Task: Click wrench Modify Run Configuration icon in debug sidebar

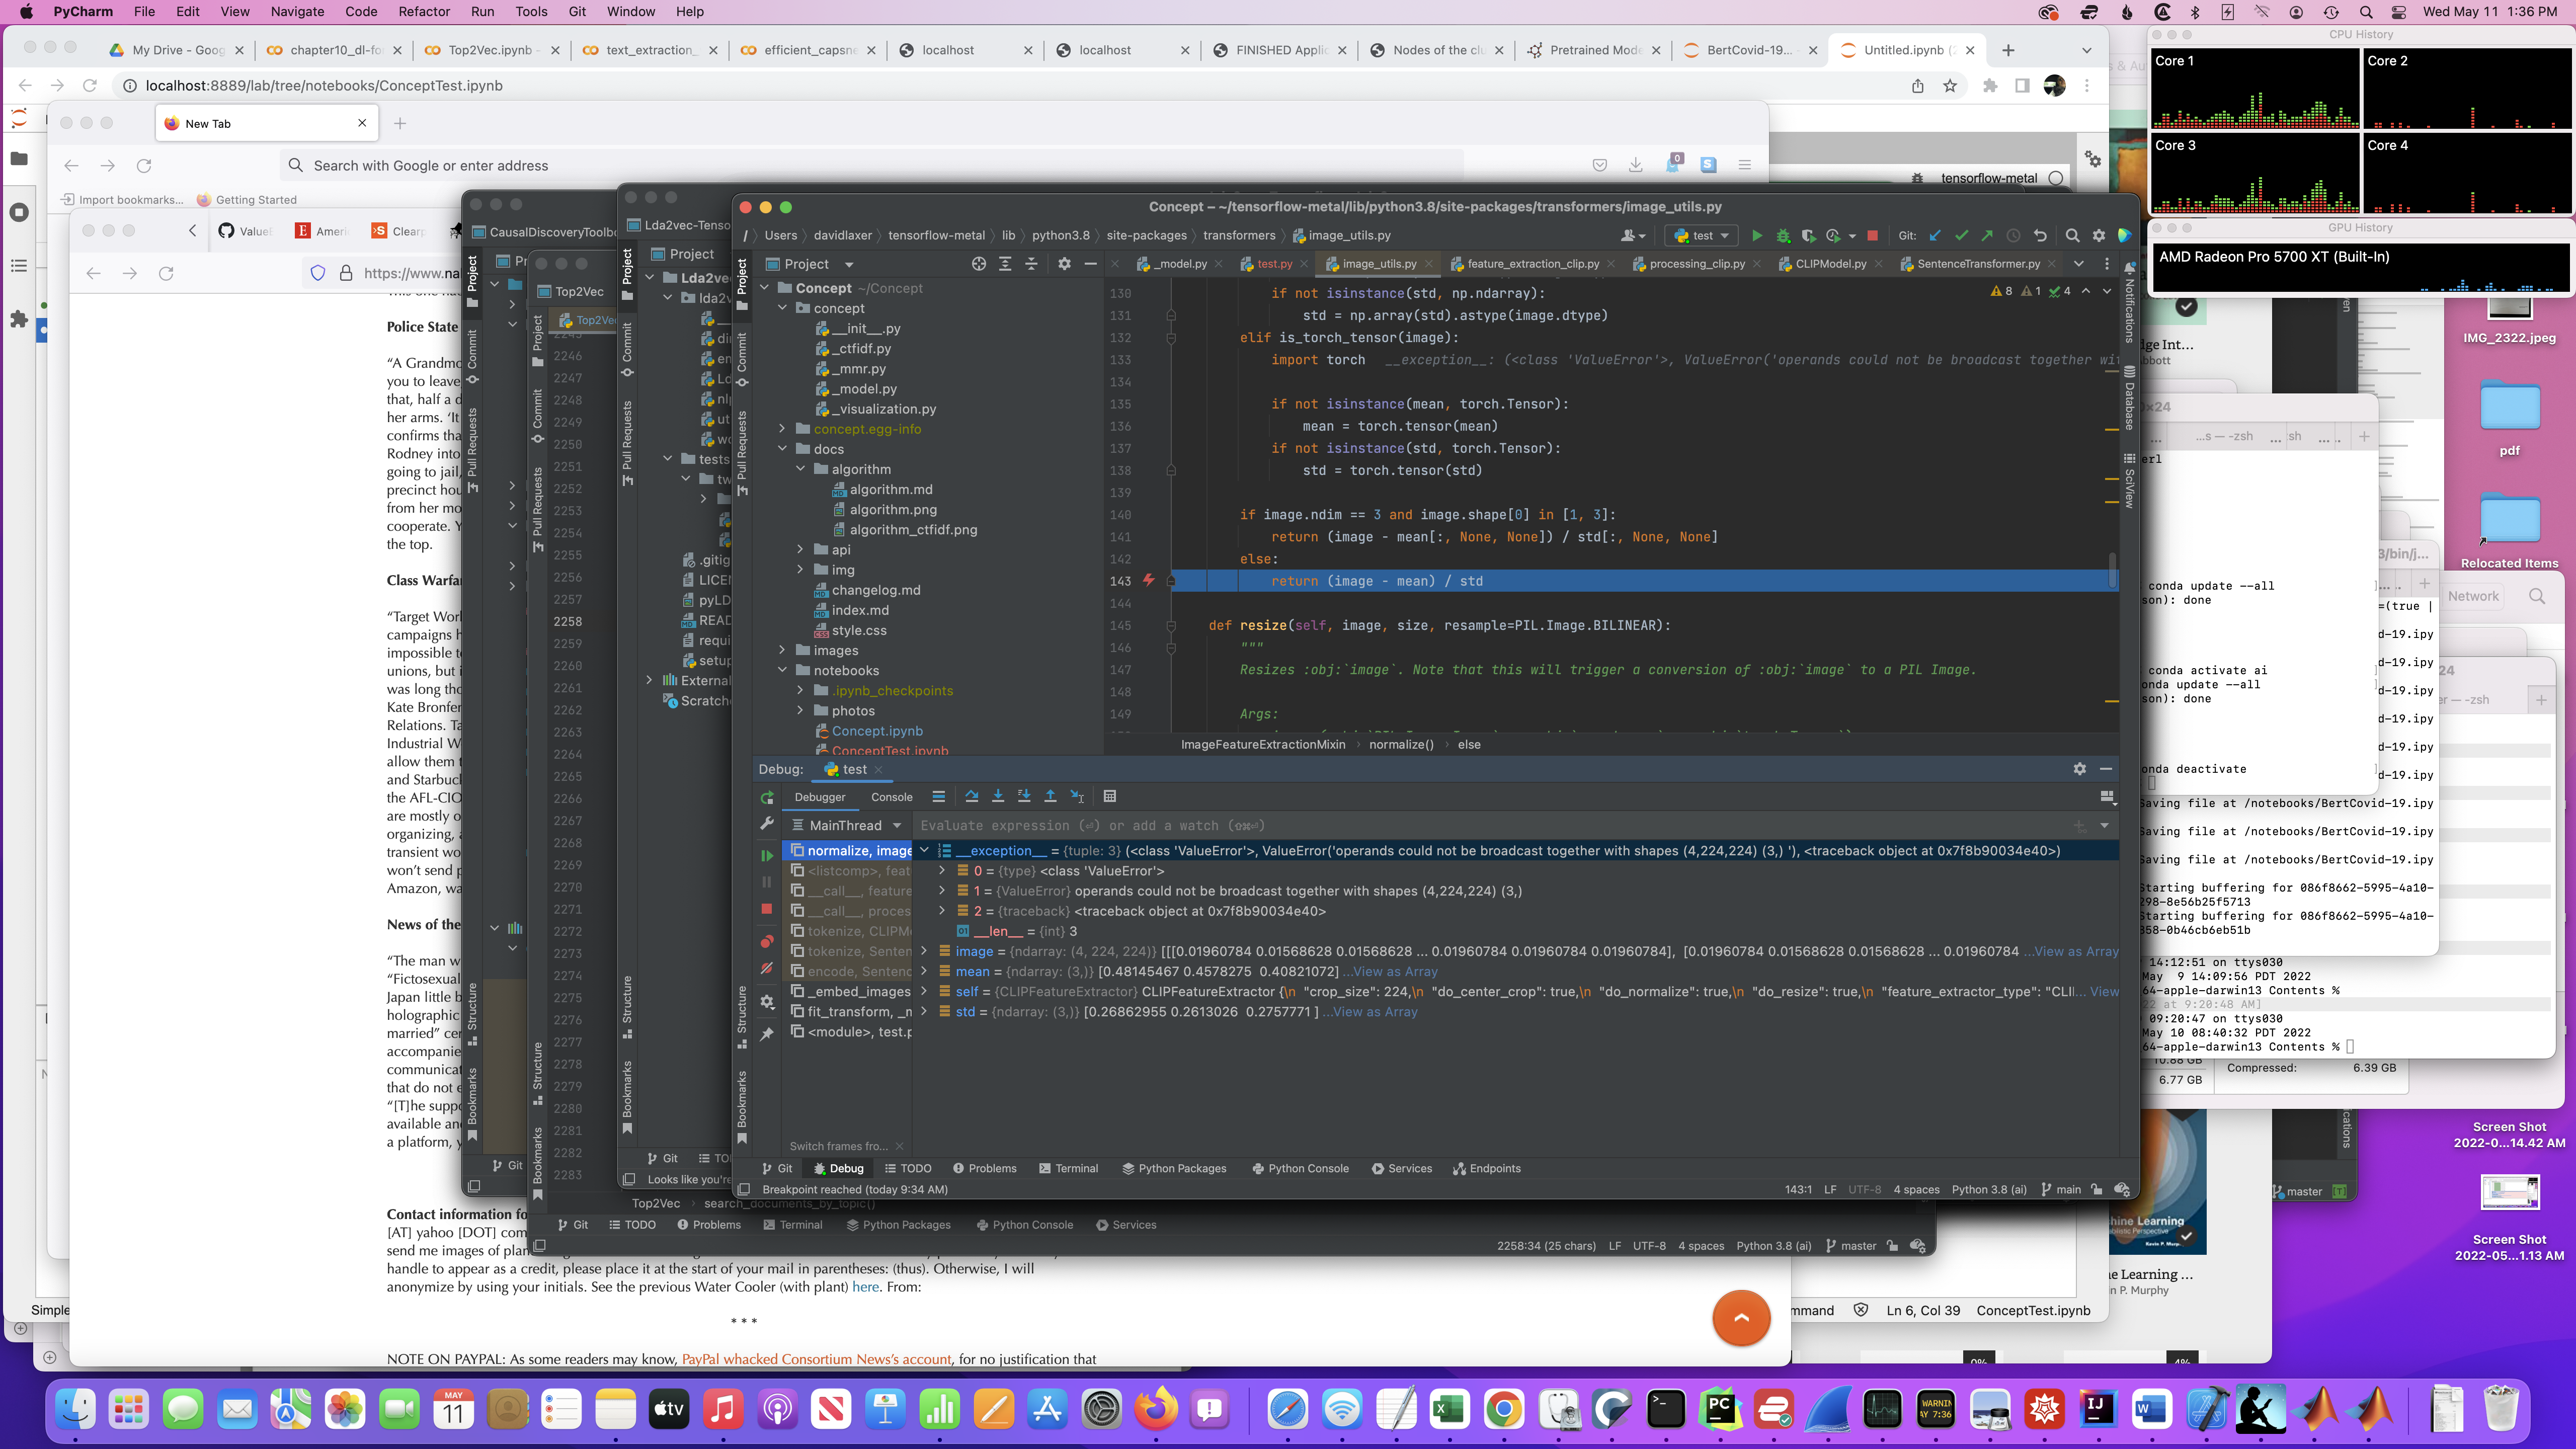Action: [x=767, y=823]
